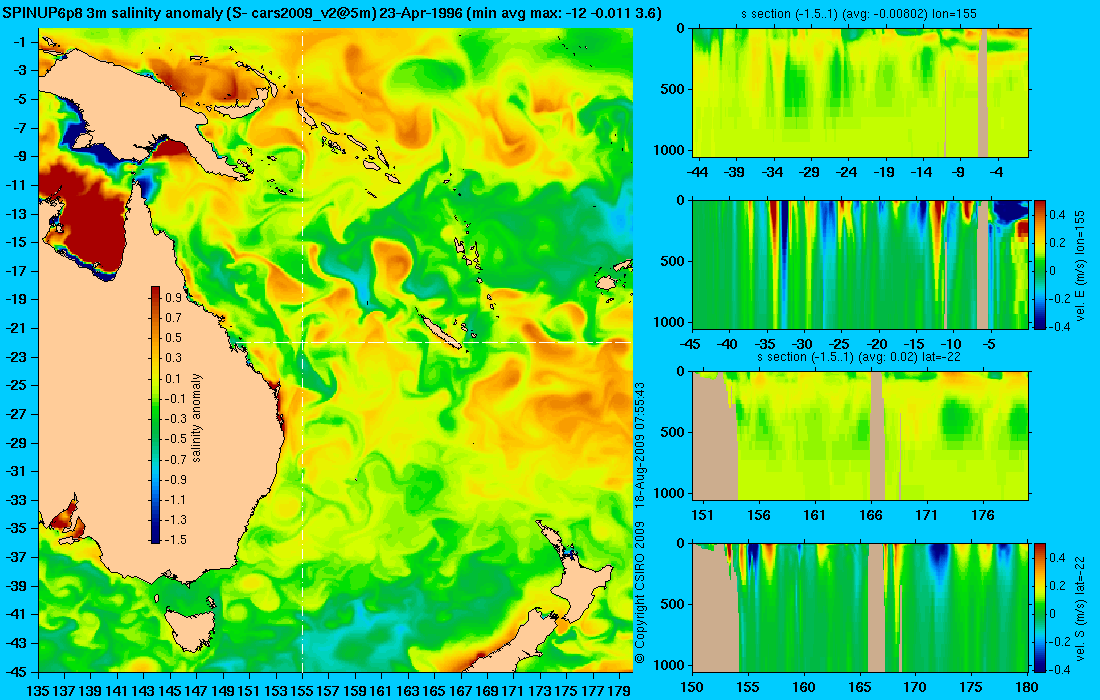This screenshot has height=700, width=1100.
Task: Click the 'salinity anomaly' colorbar label
Action: 196,417
